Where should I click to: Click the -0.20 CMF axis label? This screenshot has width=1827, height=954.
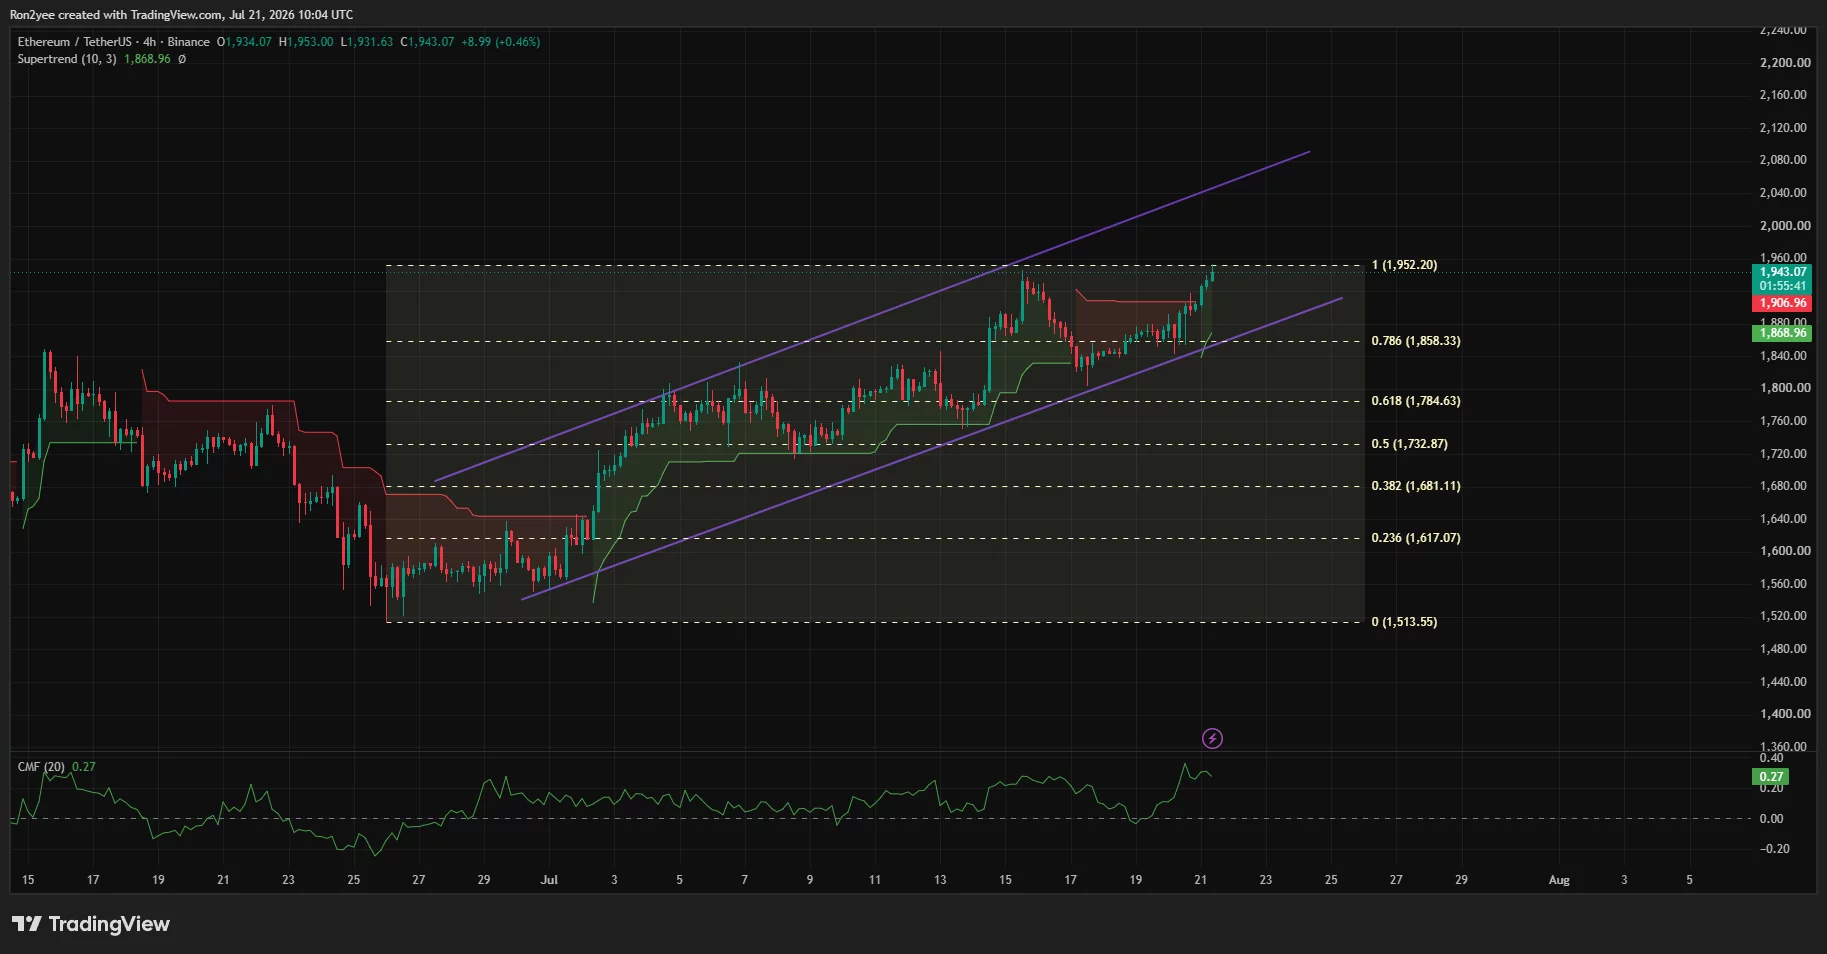(x=1775, y=849)
